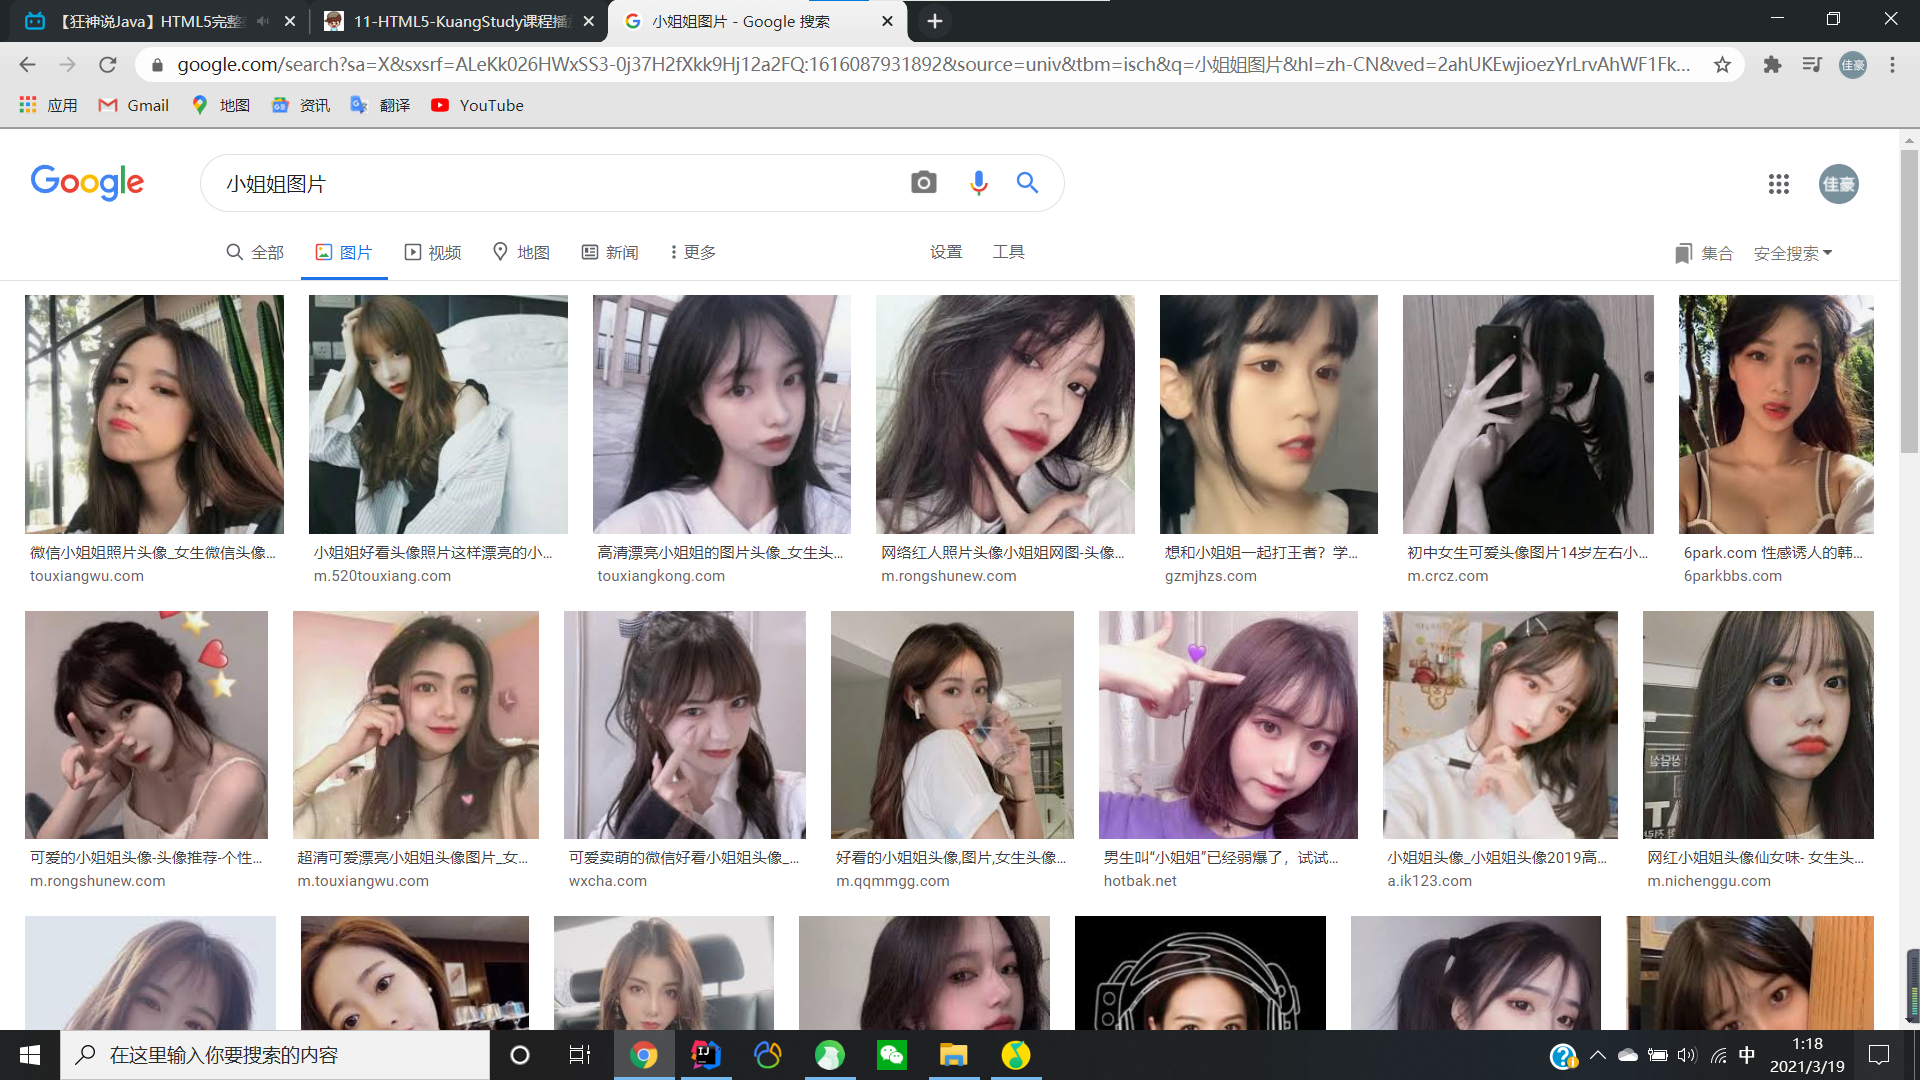Open the clock and date 1:18 flyout
This screenshot has height=1080, width=1920.
pyautogui.click(x=1807, y=1055)
